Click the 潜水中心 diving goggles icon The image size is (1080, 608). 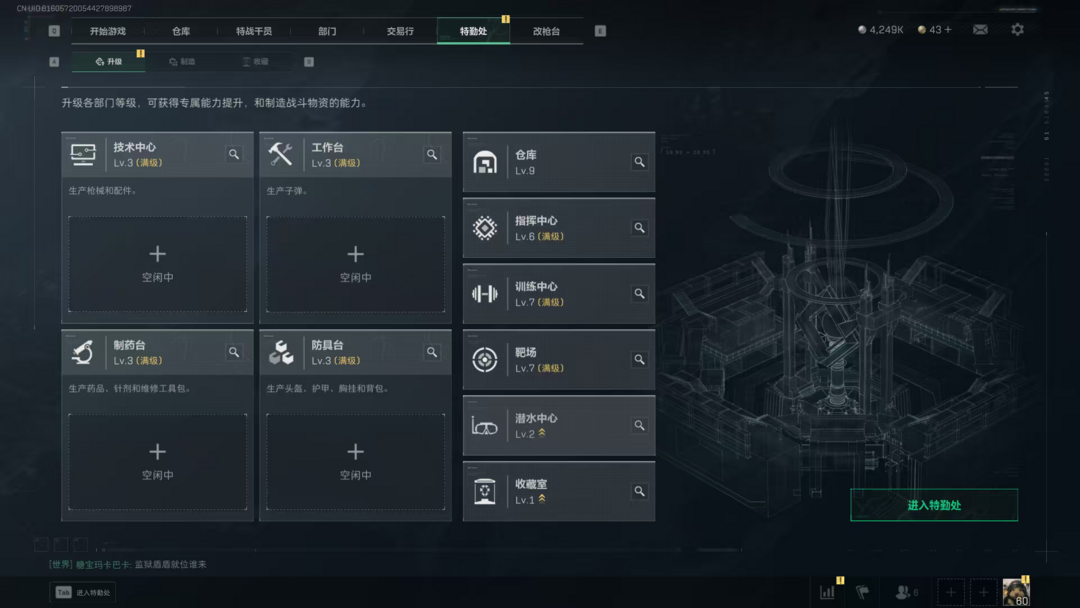[x=484, y=426]
